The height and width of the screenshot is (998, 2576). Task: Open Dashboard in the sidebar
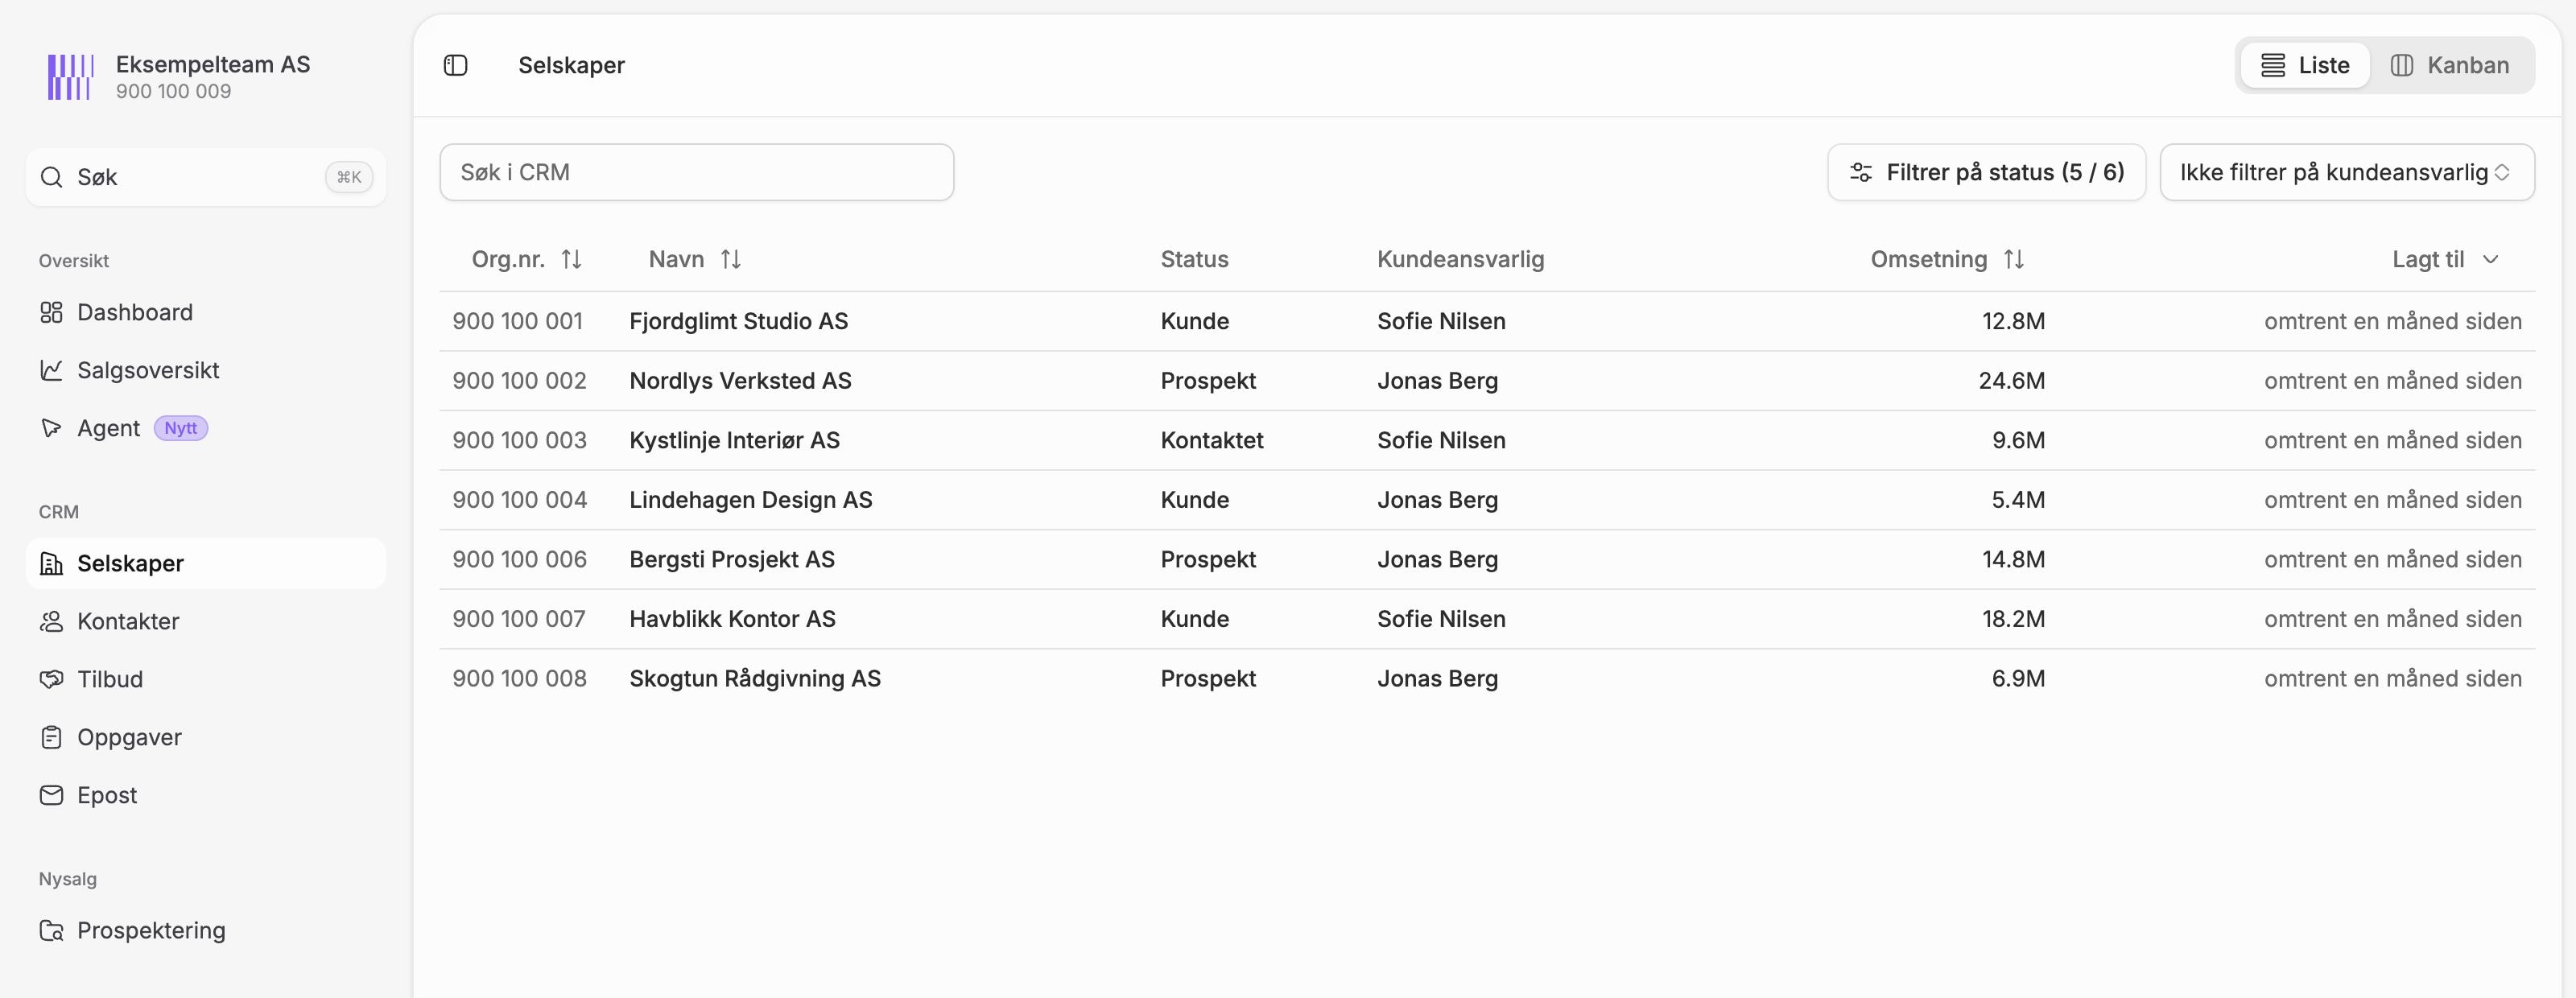pos(205,312)
